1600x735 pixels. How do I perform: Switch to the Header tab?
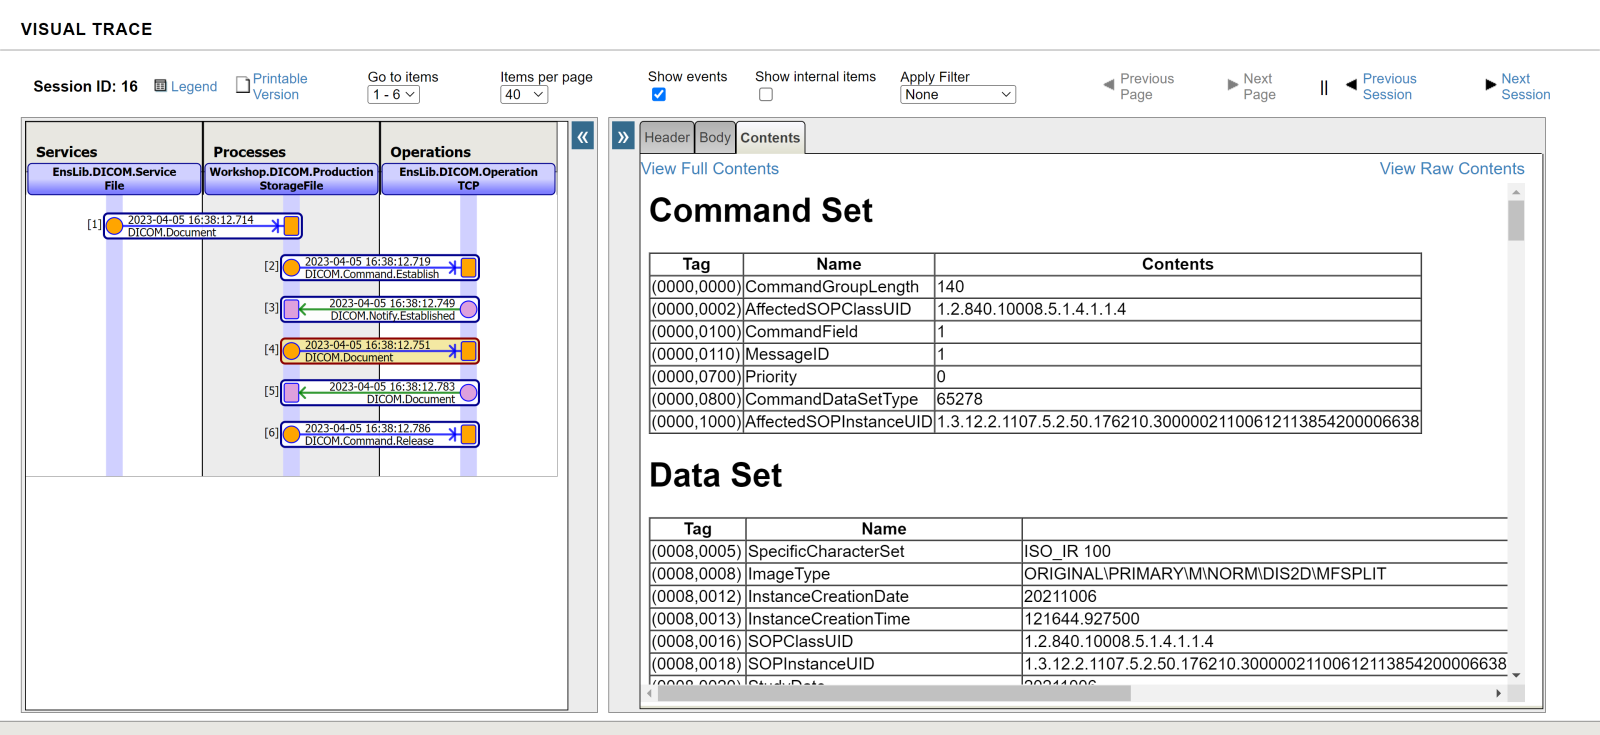tap(666, 138)
